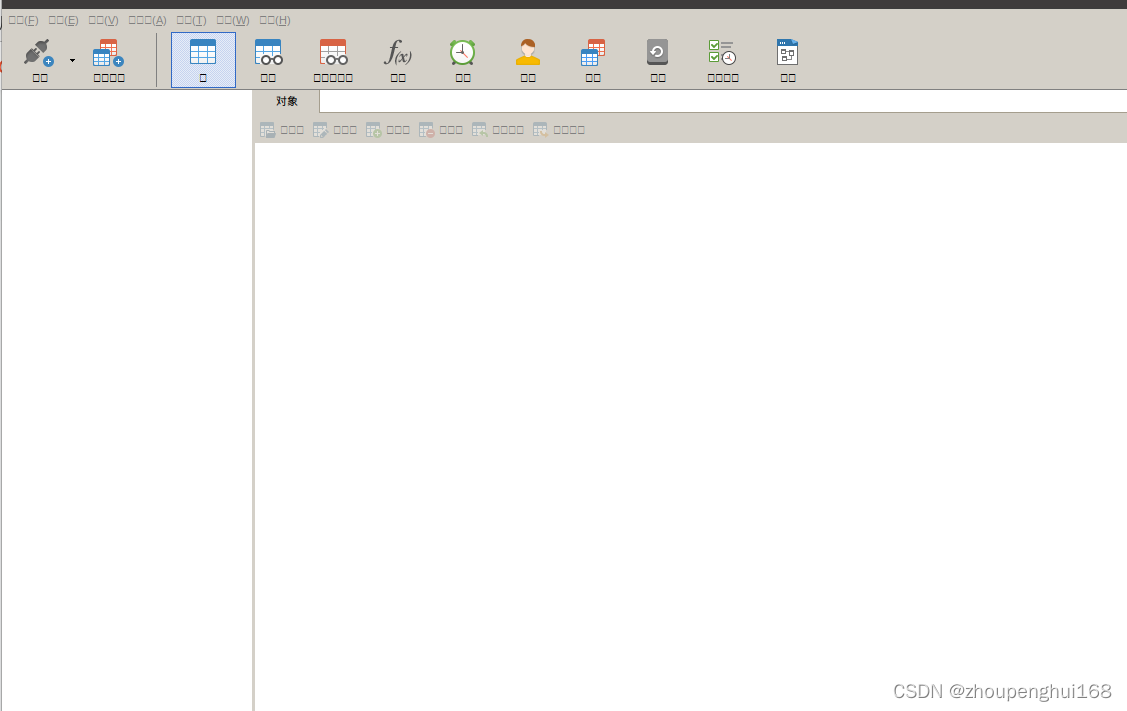Viewport: 1127px width, 711px height.
Task: Open the Favorites (A) menu
Action: (147, 20)
